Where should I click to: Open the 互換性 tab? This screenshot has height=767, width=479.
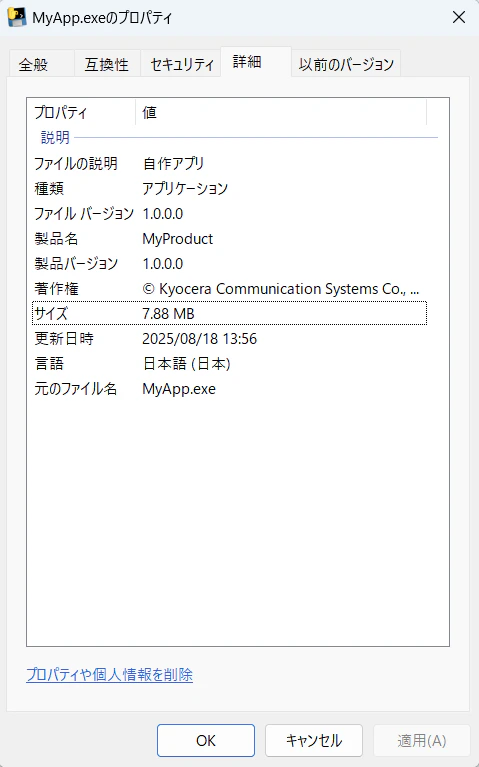pyautogui.click(x=107, y=64)
